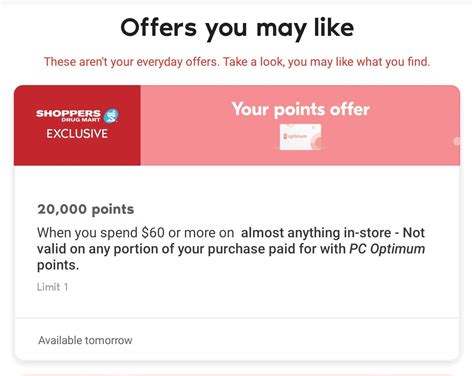Tap the next offer card peeking below
Viewport: 474px width, 376px height.
click(x=237, y=375)
